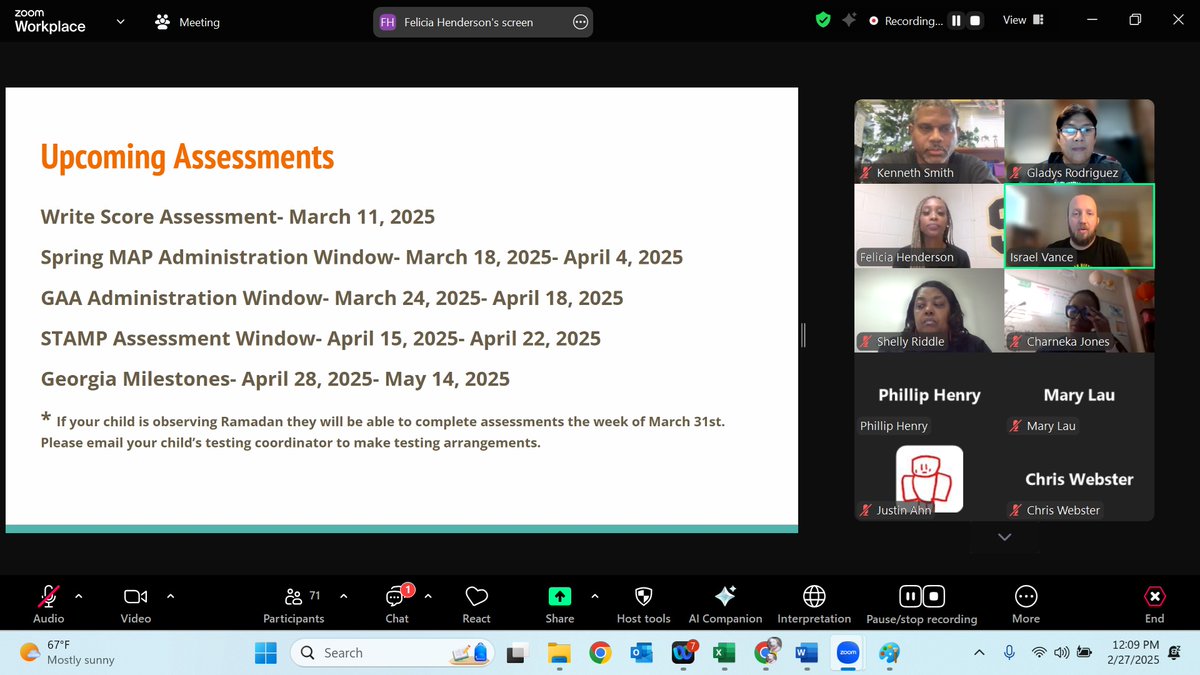
Task: Click the Upcoming Assessments slide heading
Action: coord(187,157)
